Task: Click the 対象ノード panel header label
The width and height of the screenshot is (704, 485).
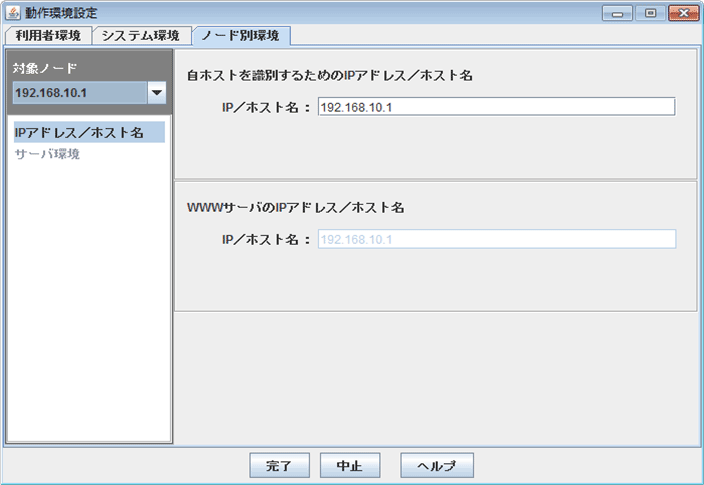Action: [45, 69]
